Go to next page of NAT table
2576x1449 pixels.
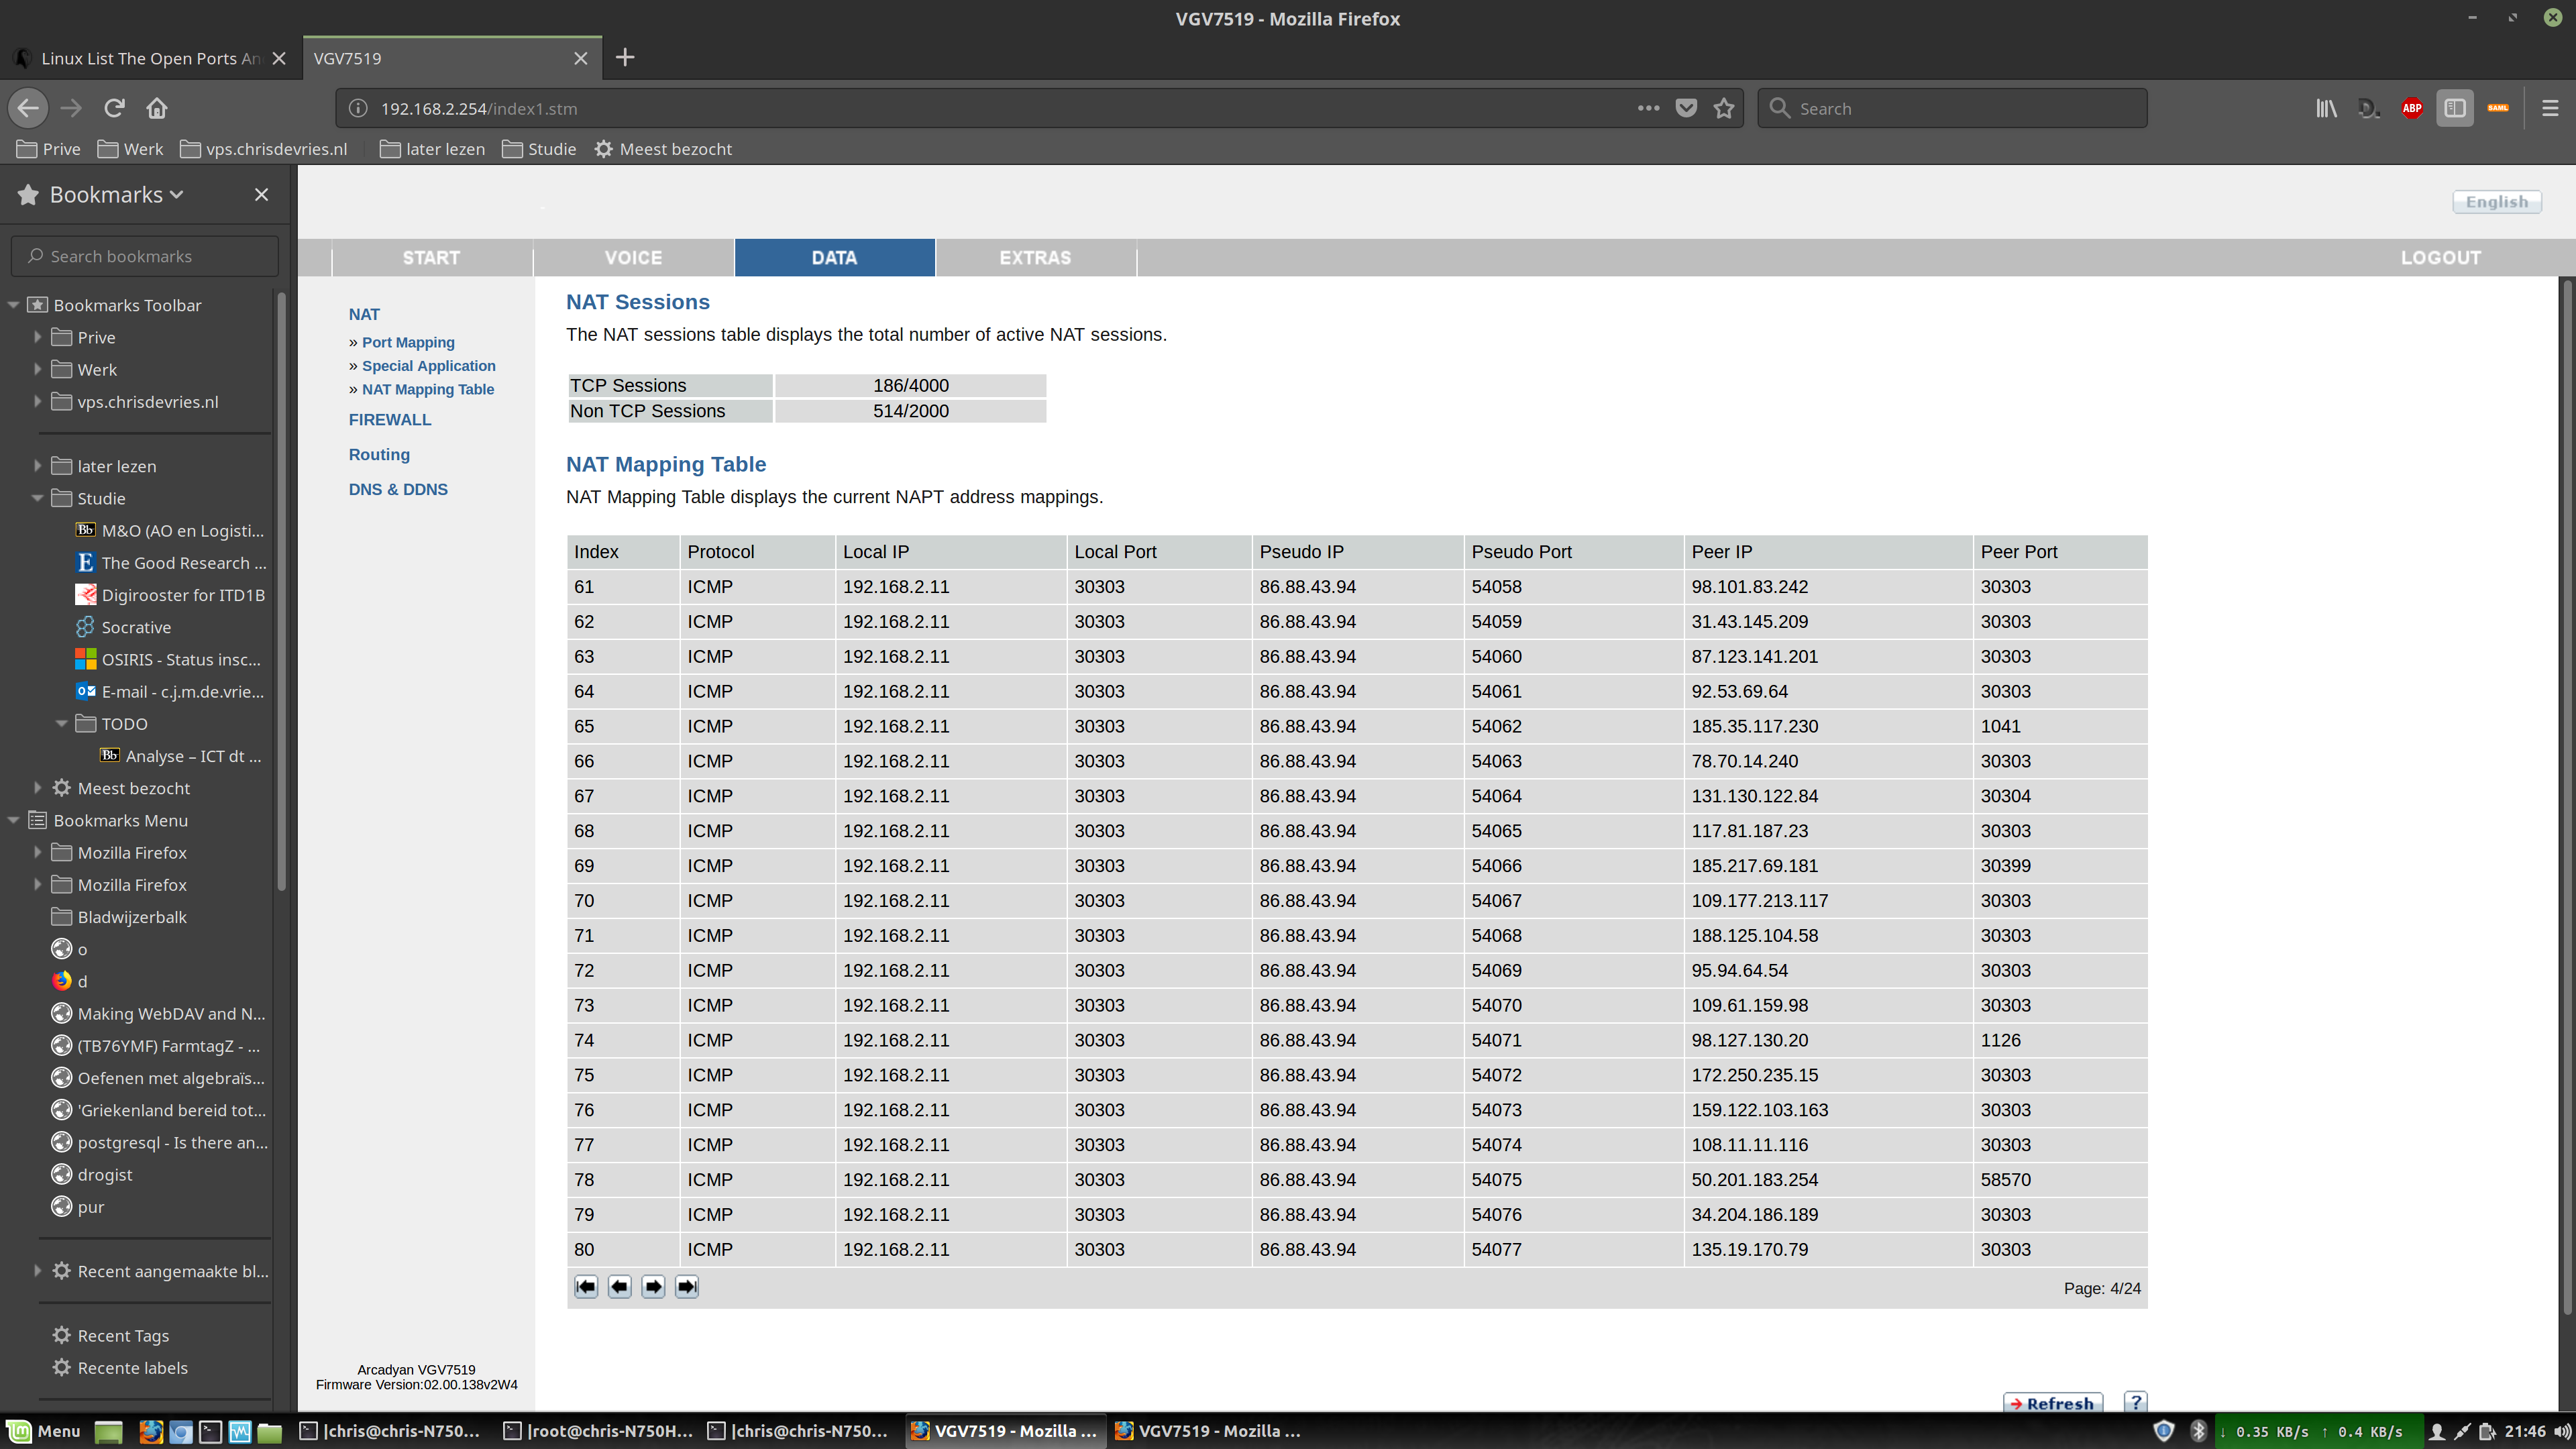coord(653,1287)
